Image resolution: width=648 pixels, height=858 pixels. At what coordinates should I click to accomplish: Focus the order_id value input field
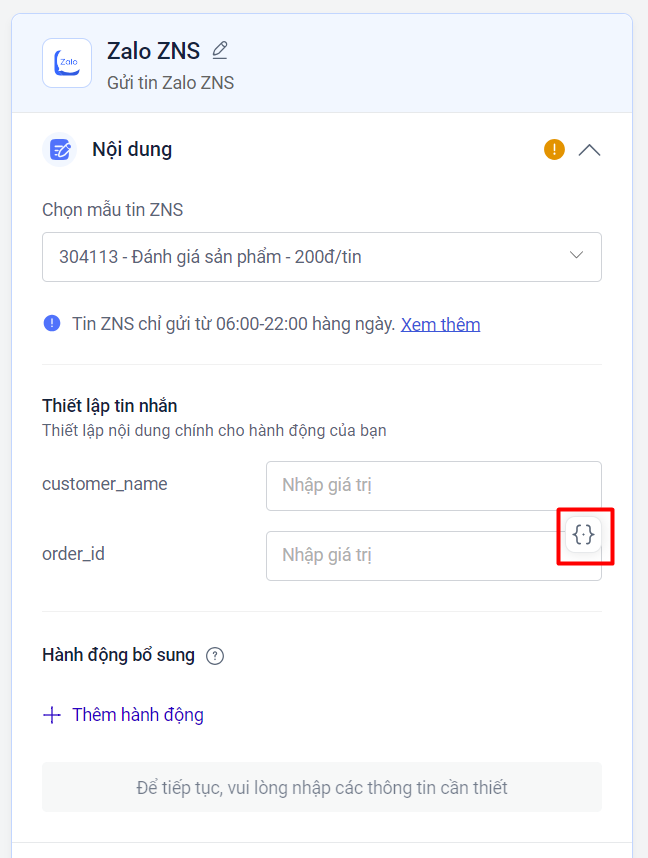coord(410,556)
